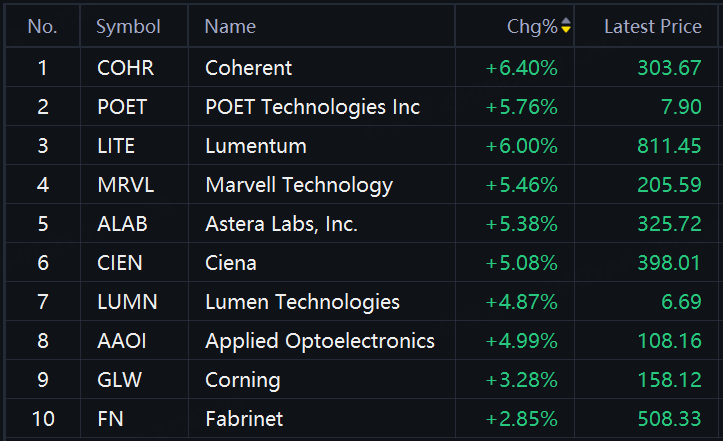
Task: Select the Lumen Technologies name
Action: (302, 302)
